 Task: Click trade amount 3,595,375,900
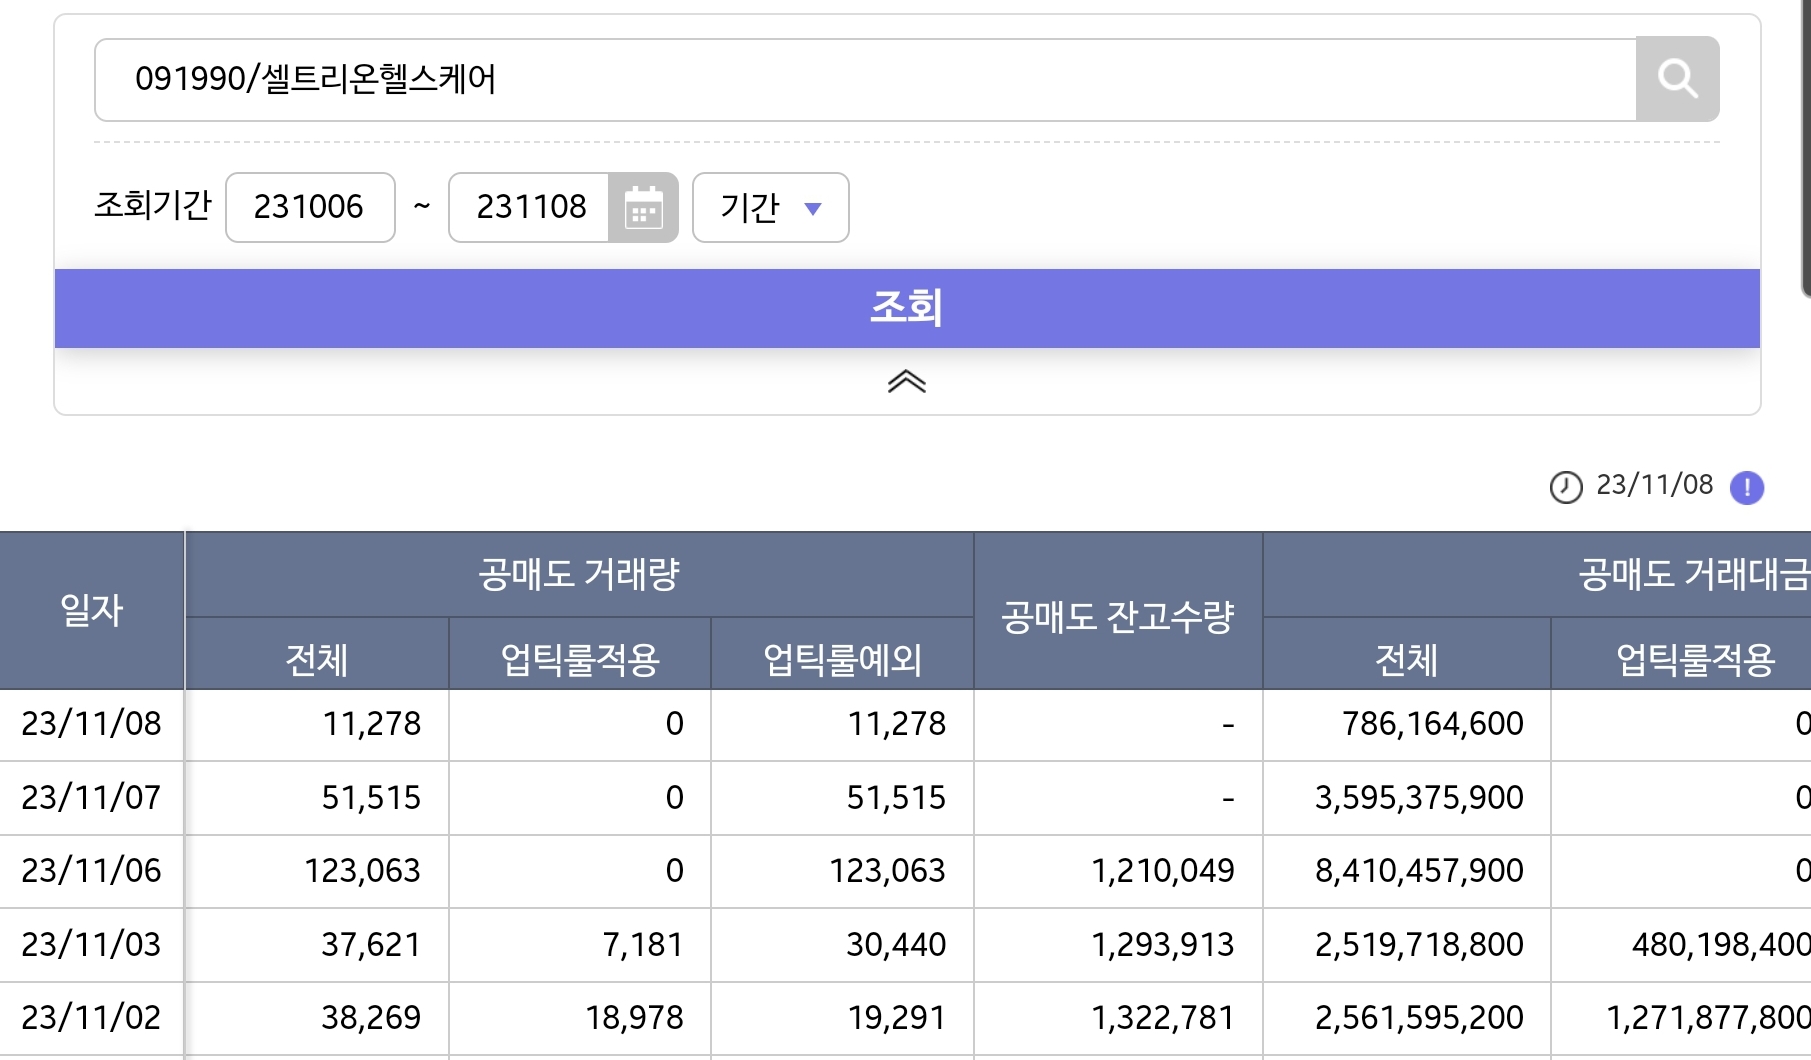tap(1419, 798)
